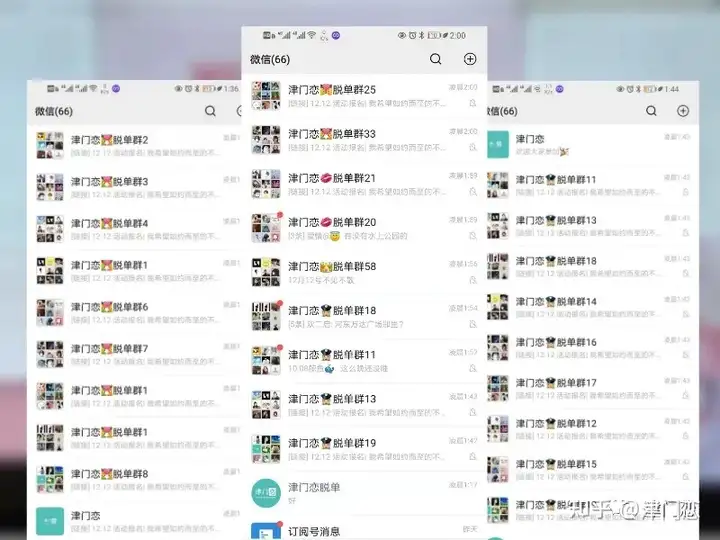Screen dimensions: 720x540
Task: Click the mute bell icon on 脱单群21 row
Action: click(472, 191)
